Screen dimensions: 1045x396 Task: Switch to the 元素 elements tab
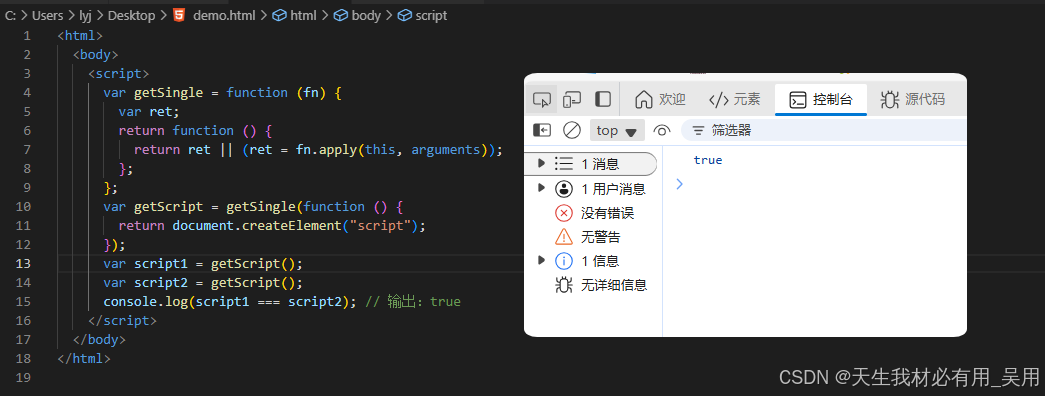point(734,99)
